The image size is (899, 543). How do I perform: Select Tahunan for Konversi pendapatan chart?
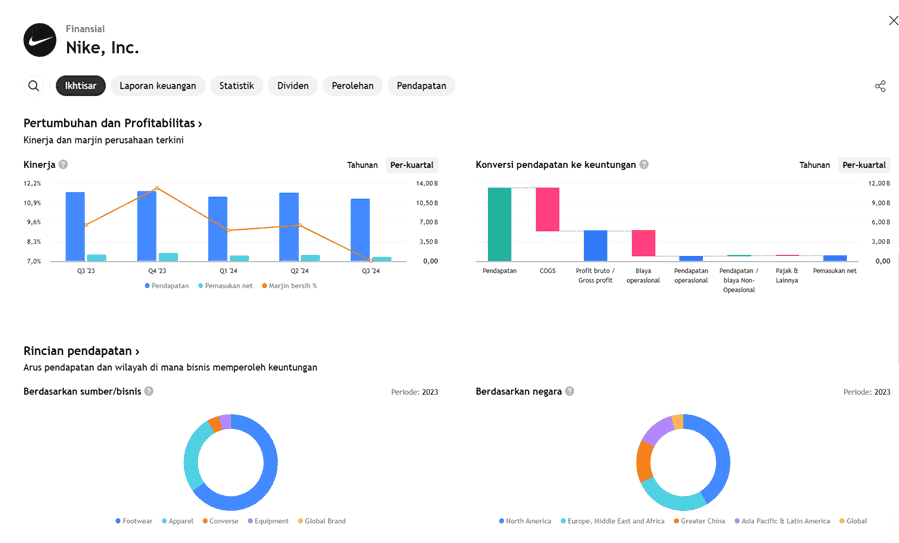[x=815, y=165]
